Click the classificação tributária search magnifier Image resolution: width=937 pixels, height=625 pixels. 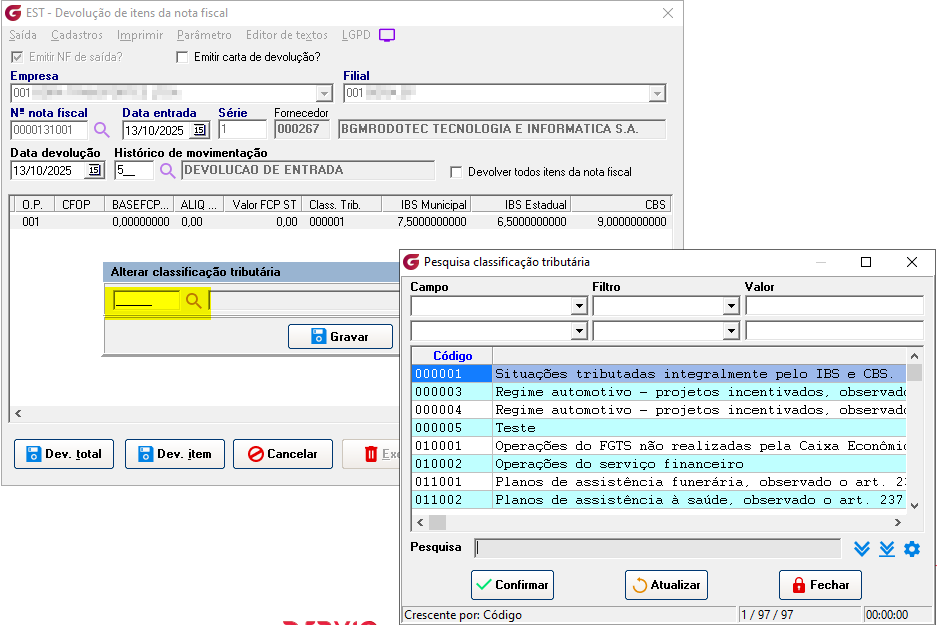pos(193,301)
